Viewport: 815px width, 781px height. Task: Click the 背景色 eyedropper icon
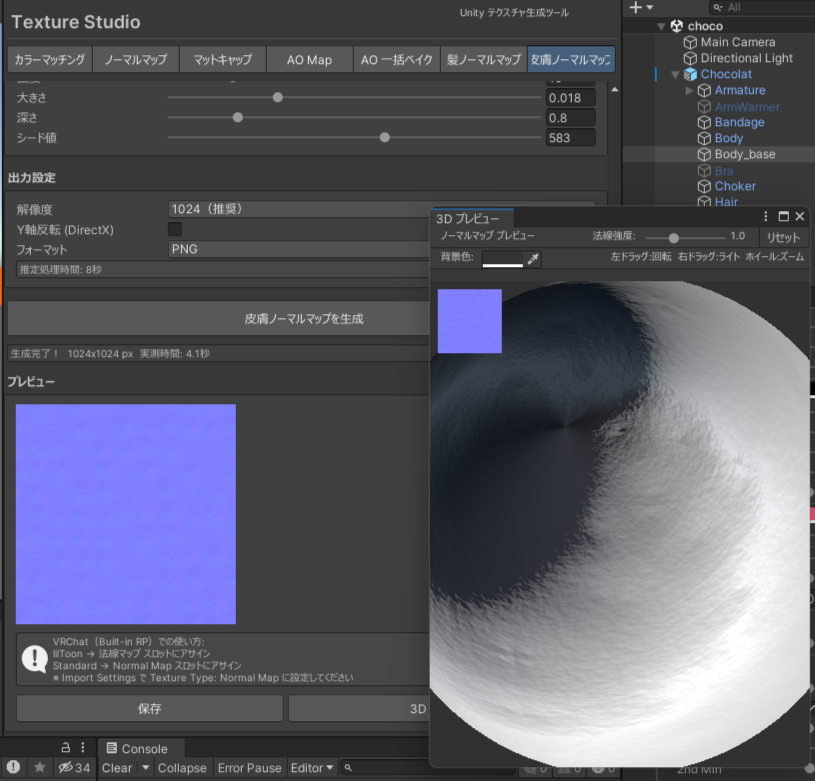[x=533, y=258]
